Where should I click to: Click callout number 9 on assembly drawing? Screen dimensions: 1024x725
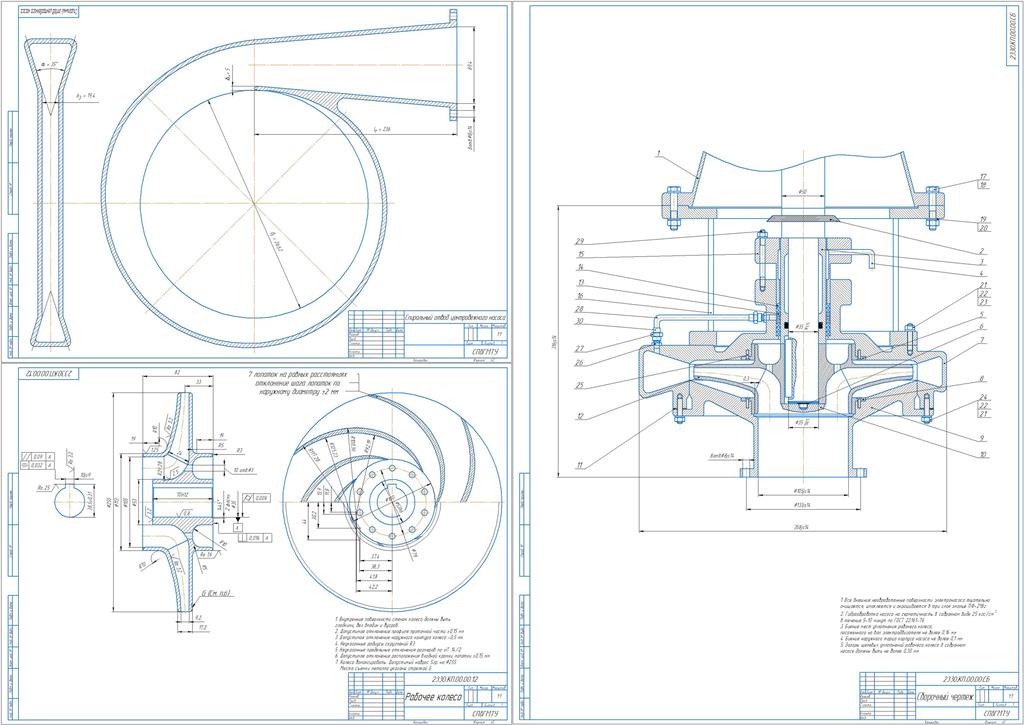tap(982, 439)
